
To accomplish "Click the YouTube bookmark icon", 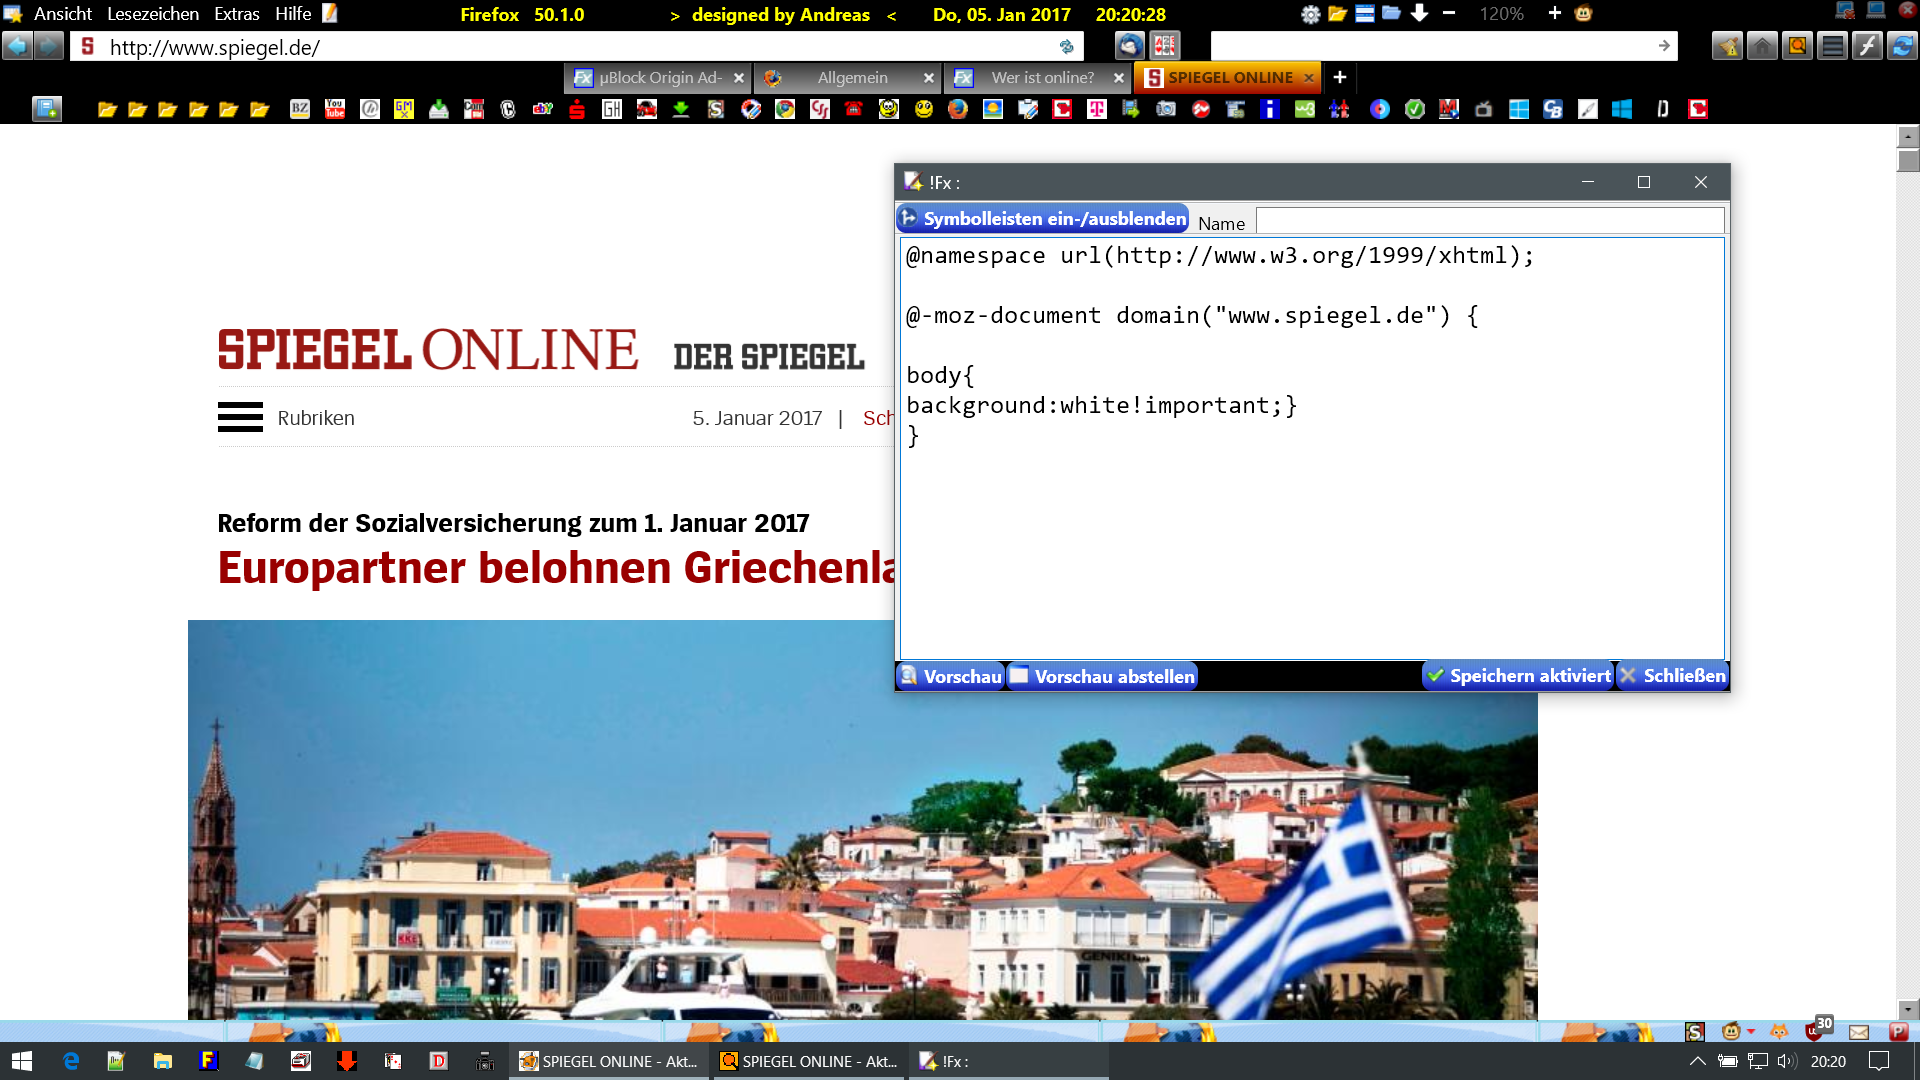I will pyautogui.click(x=335, y=109).
